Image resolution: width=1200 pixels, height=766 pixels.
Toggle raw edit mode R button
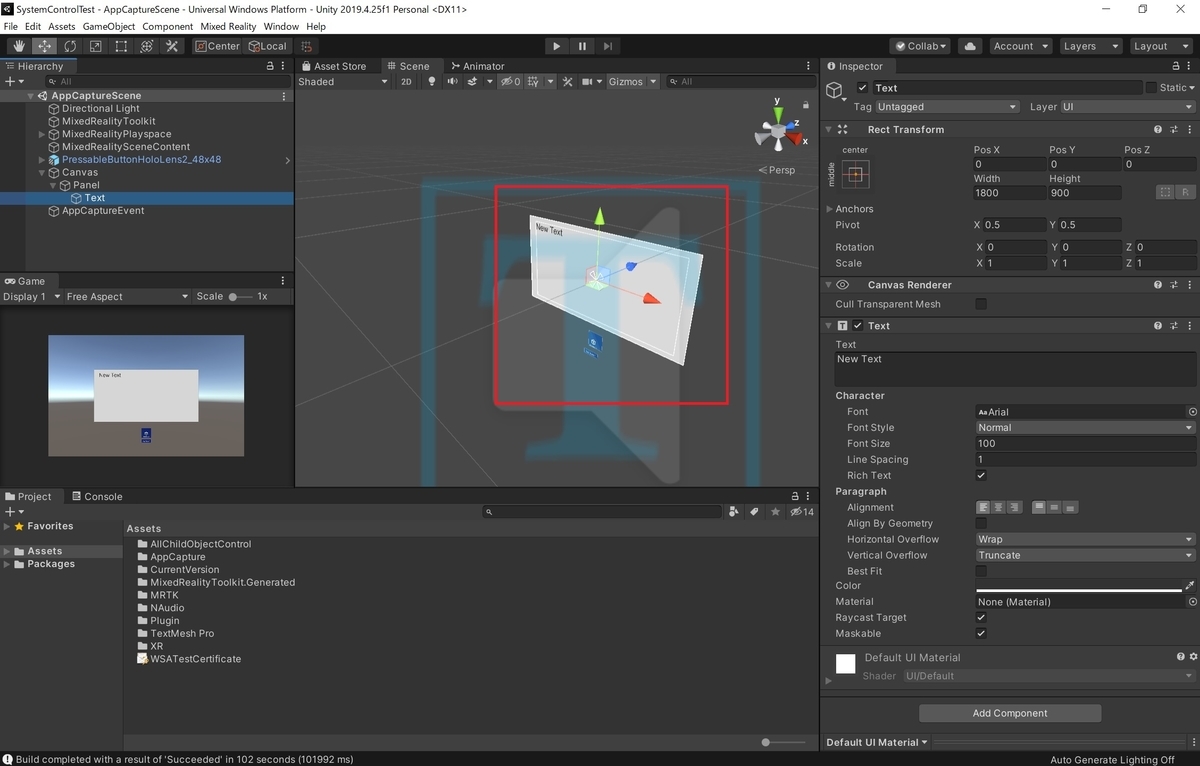click(1186, 192)
